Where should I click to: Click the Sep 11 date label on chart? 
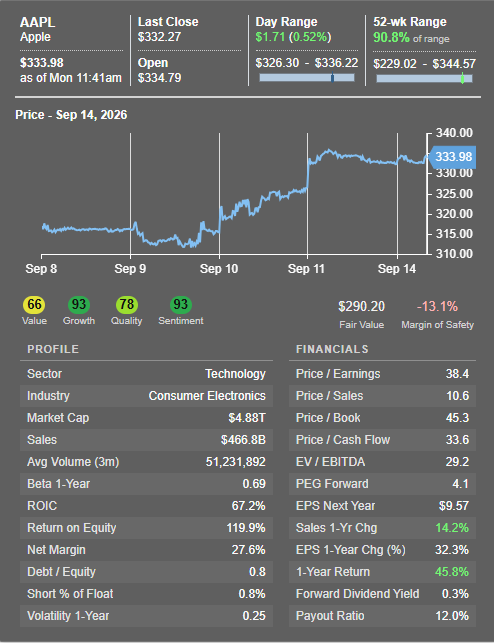(306, 269)
